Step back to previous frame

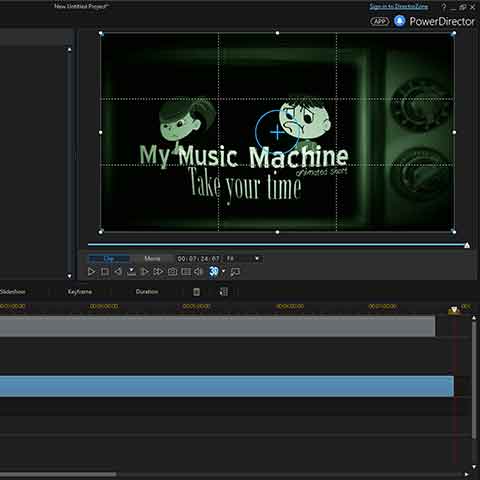118,272
